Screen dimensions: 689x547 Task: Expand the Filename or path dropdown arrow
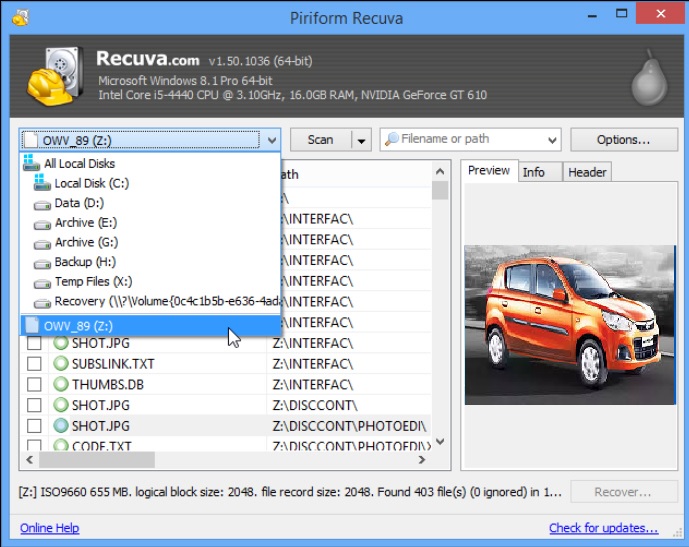pos(551,140)
